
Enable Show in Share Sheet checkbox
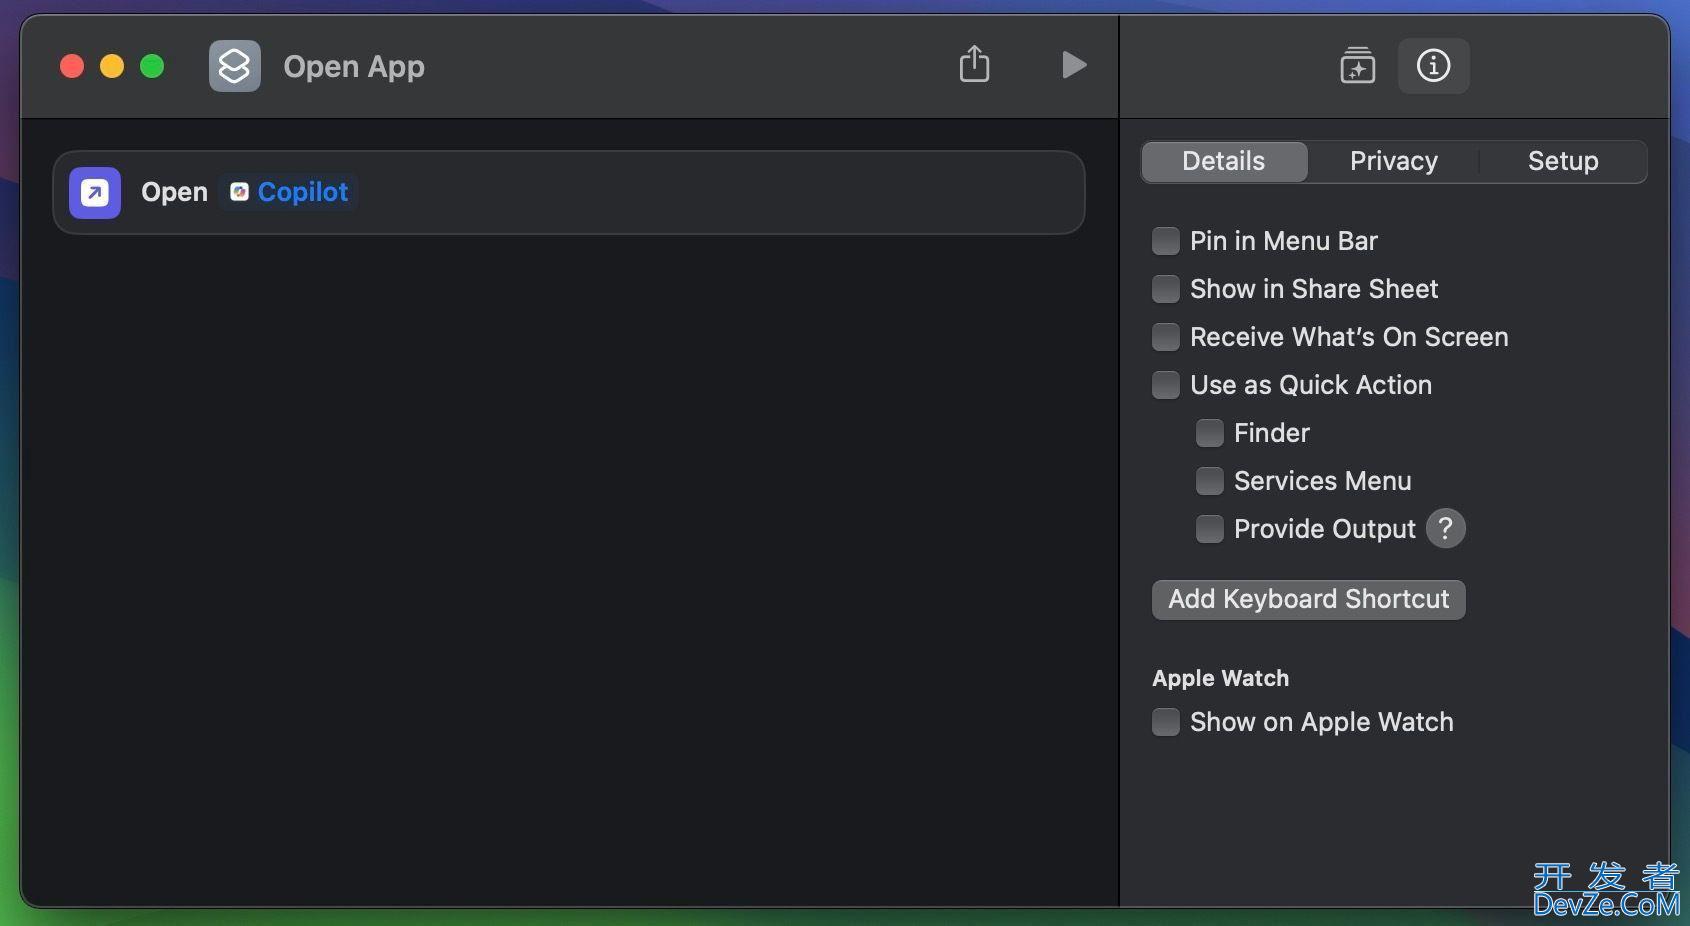click(1166, 289)
